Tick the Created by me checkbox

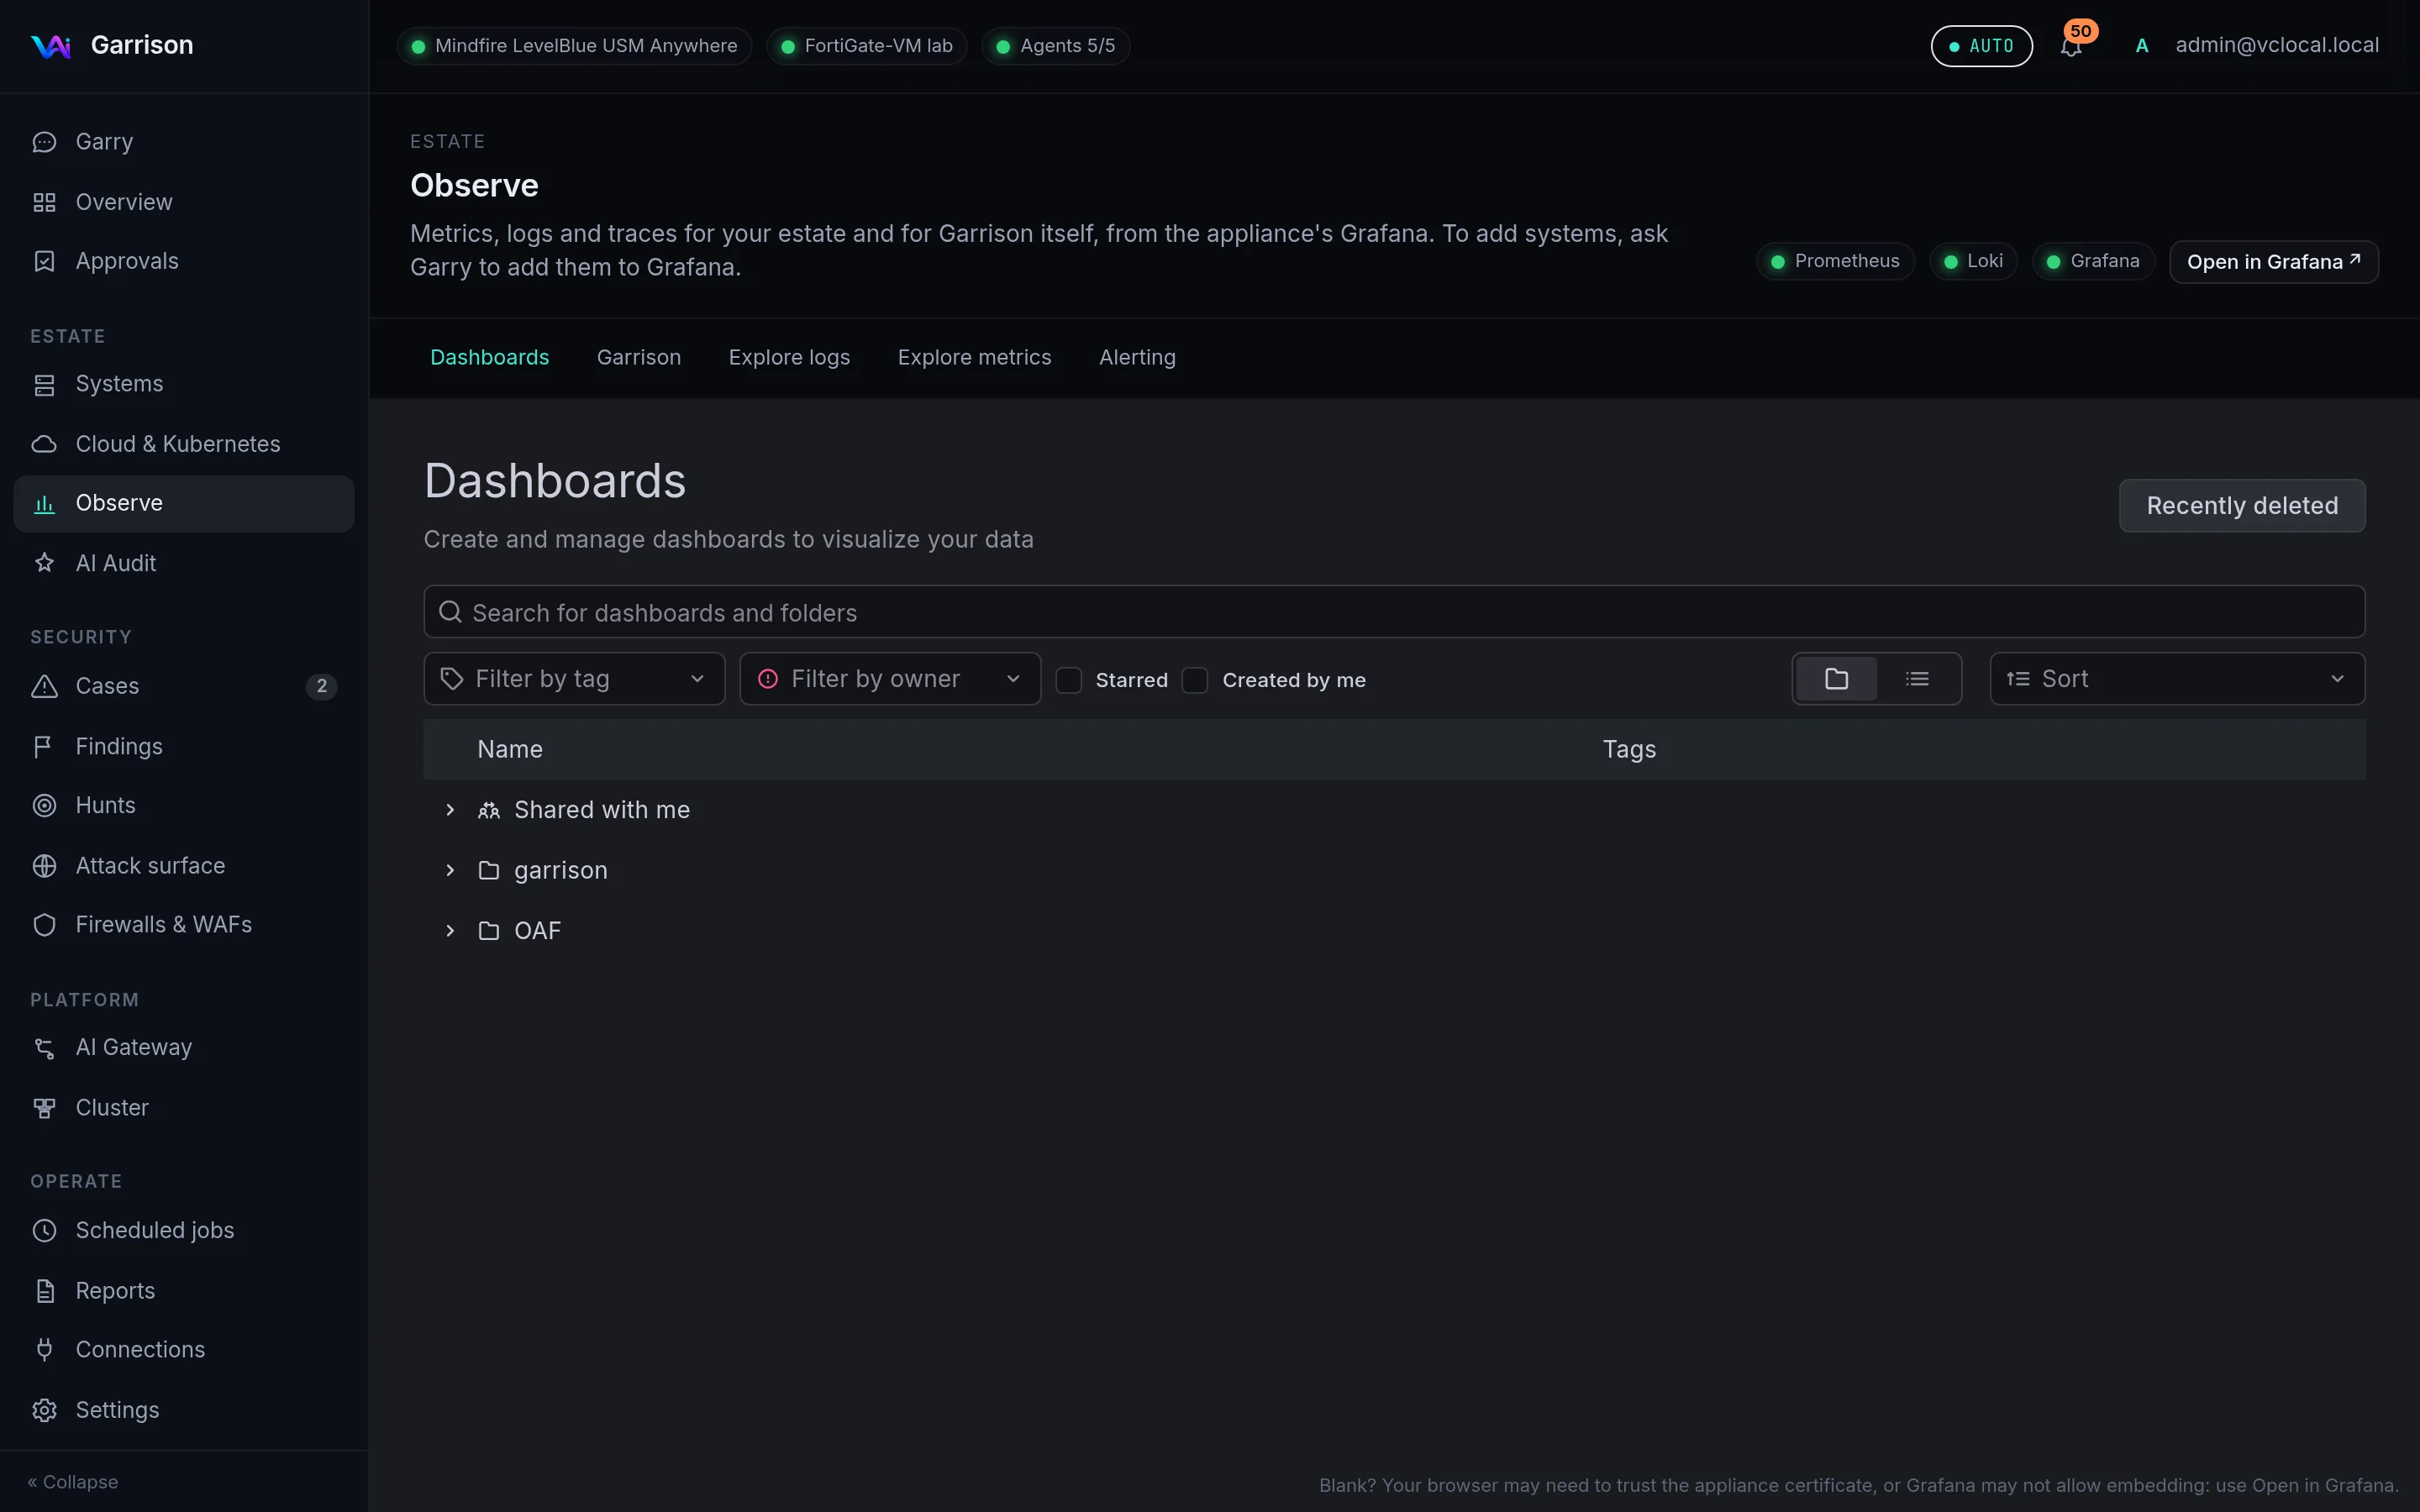click(1195, 680)
